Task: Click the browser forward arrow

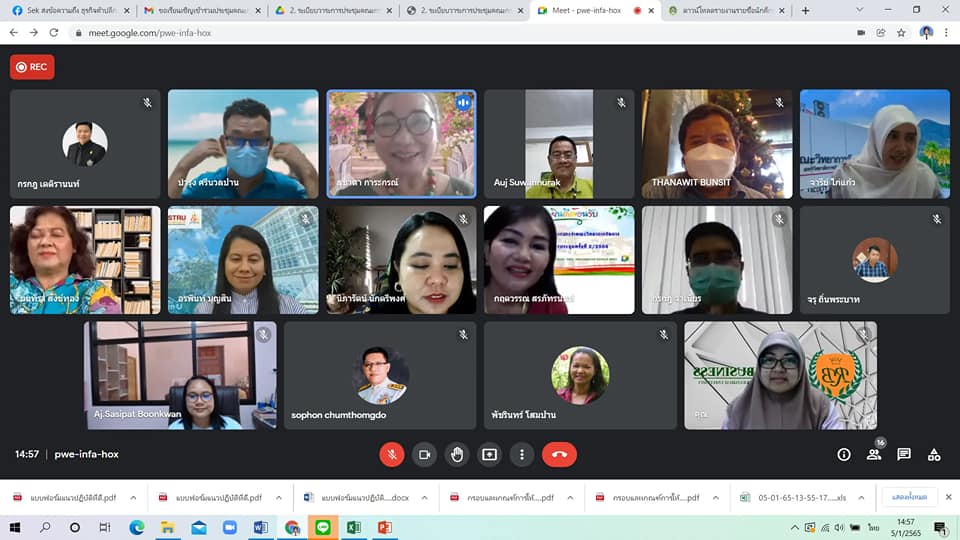Action: point(34,32)
